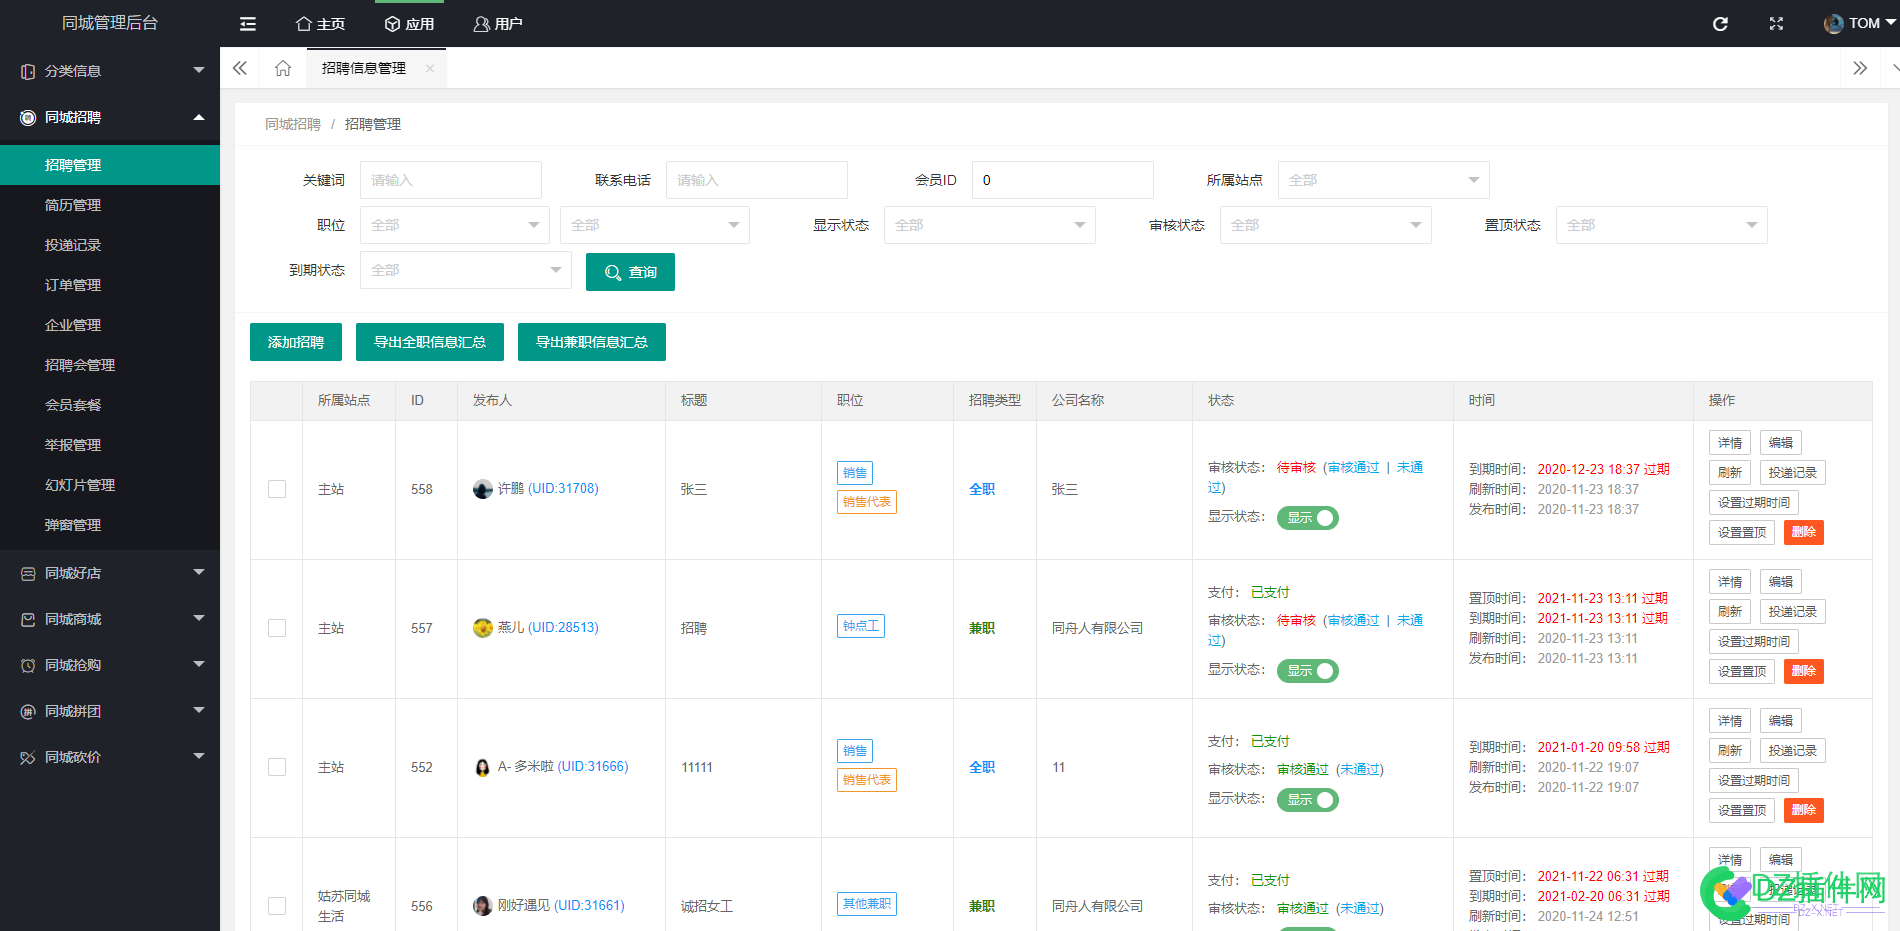Open the 主页 navigation item
The image size is (1900, 931).
click(x=319, y=23)
